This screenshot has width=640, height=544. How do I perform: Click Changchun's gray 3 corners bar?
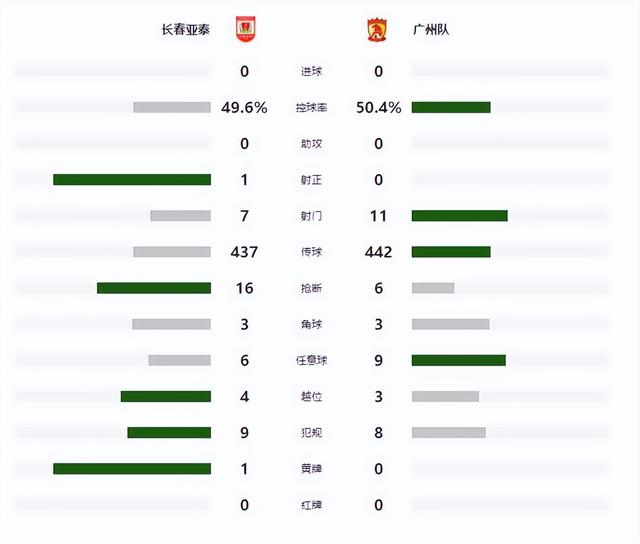click(x=171, y=324)
